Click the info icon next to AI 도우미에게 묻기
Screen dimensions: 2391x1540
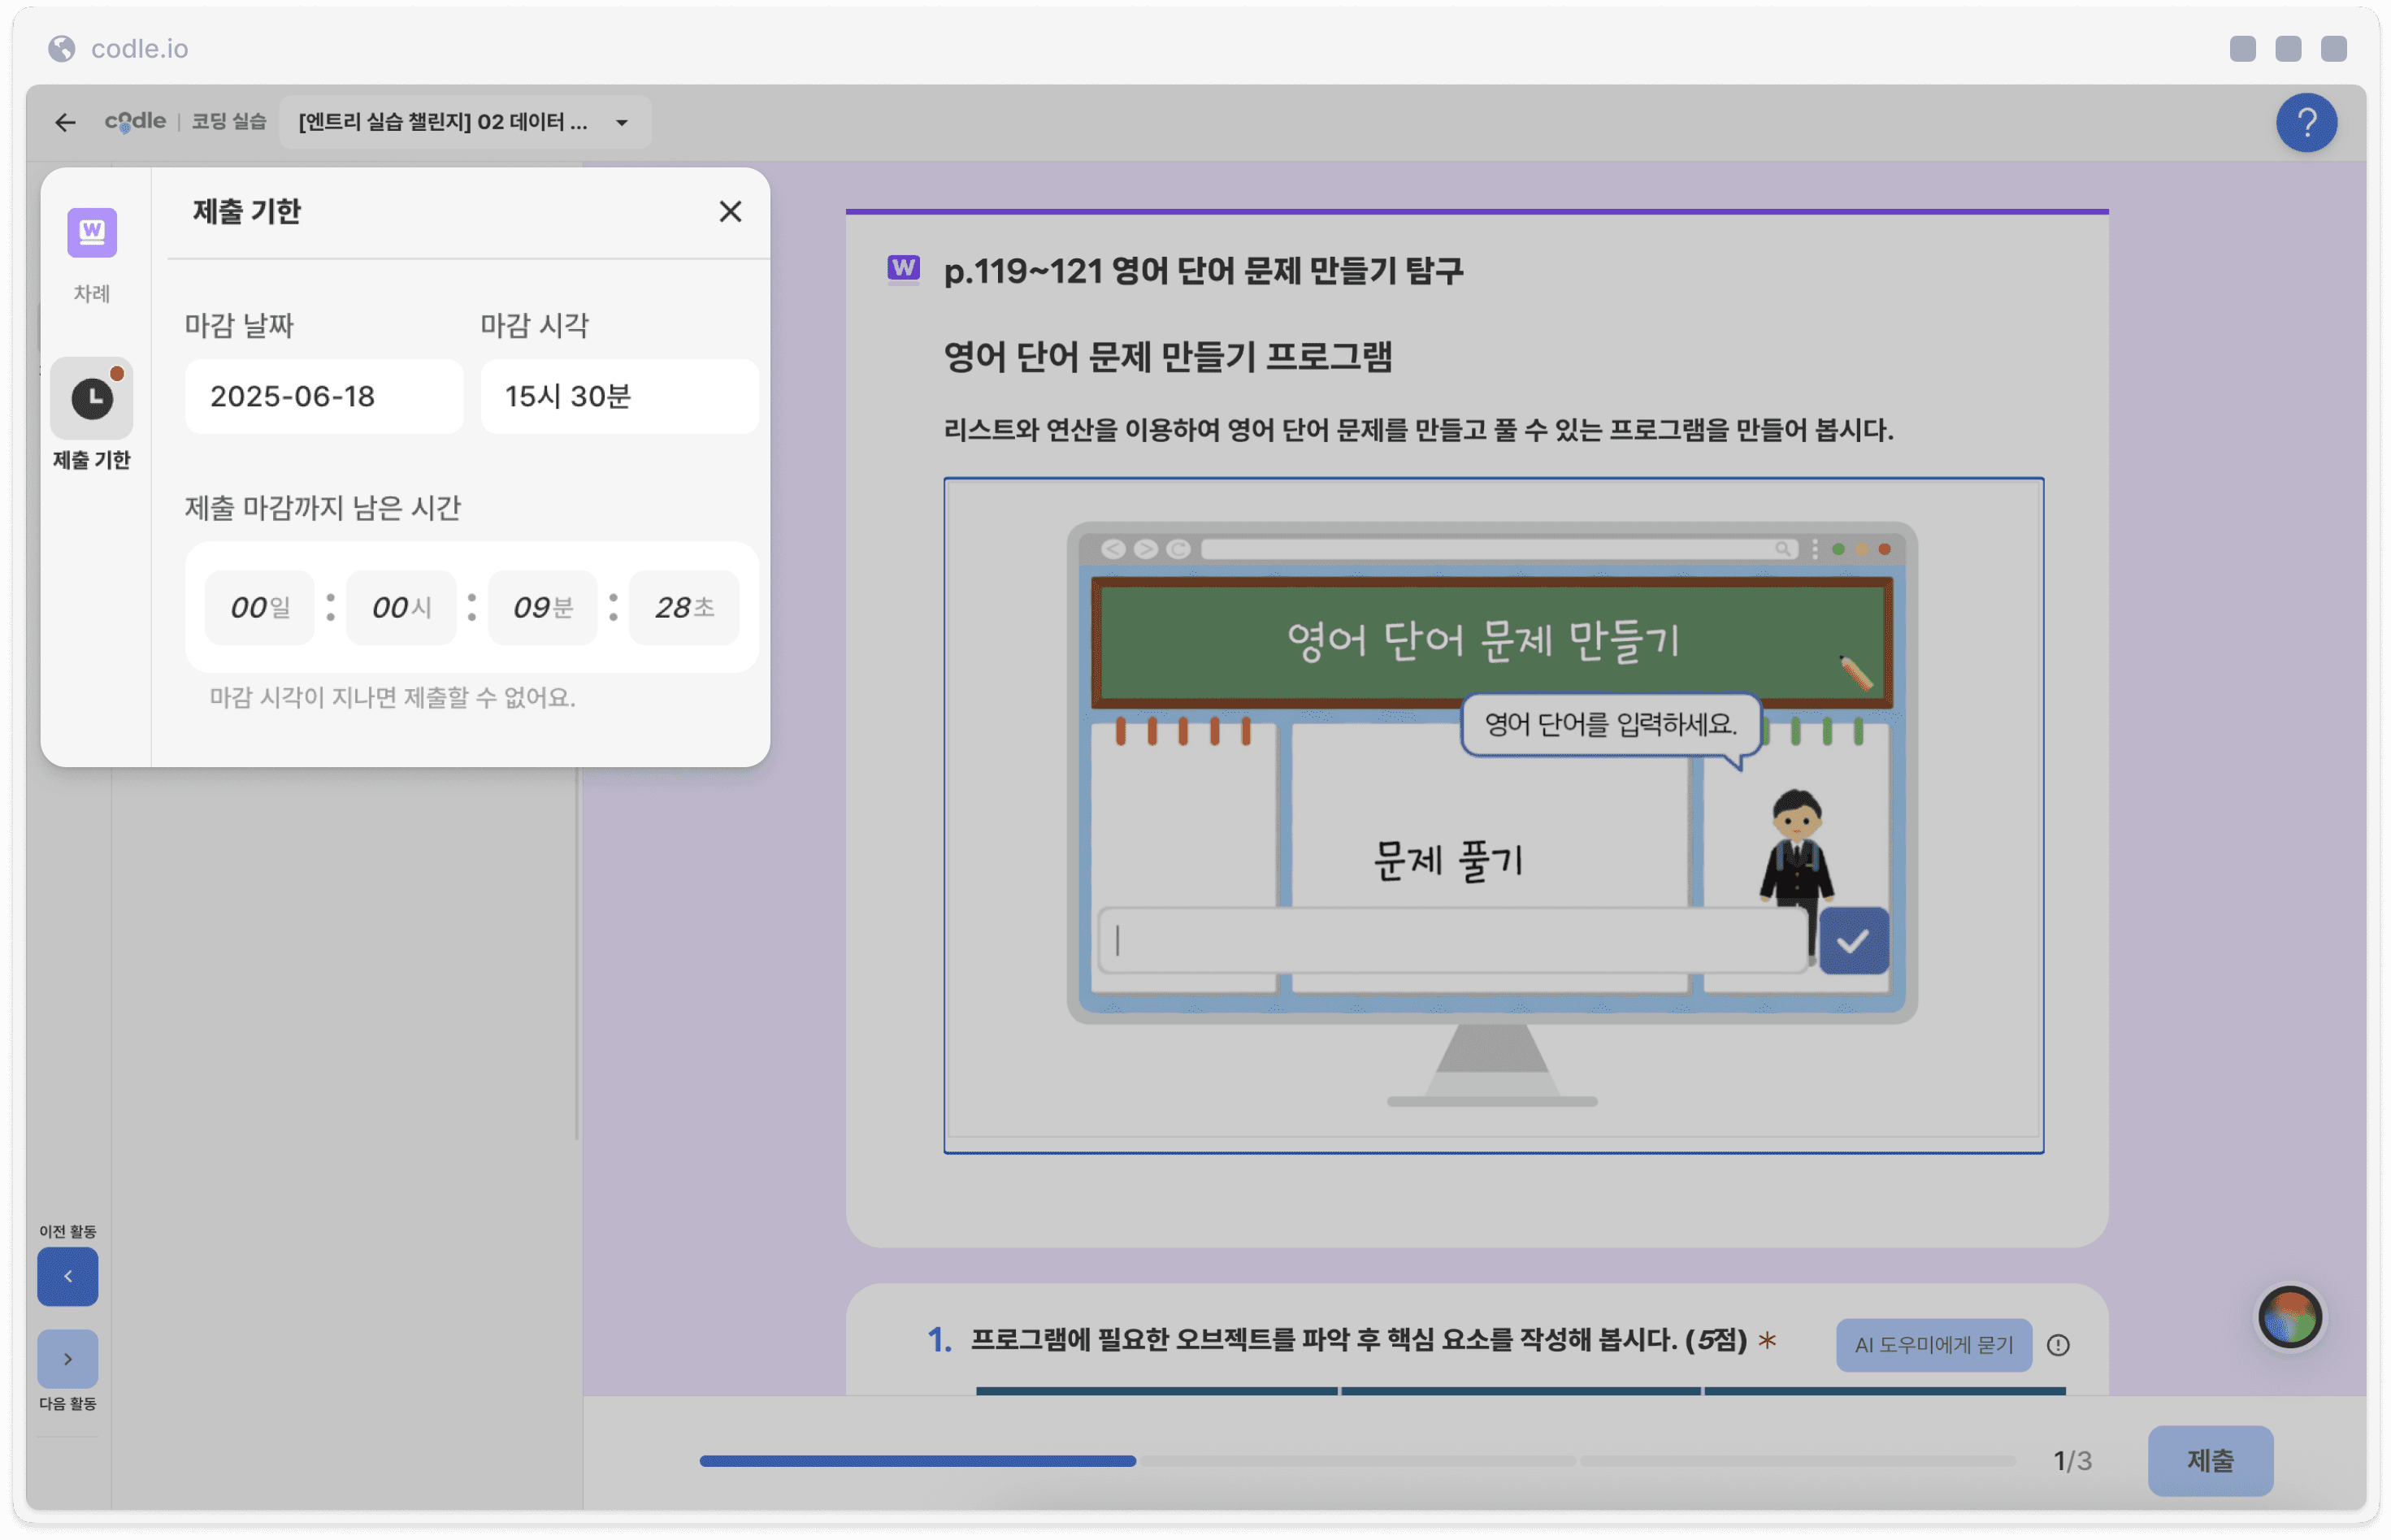pos(2058,1345)
